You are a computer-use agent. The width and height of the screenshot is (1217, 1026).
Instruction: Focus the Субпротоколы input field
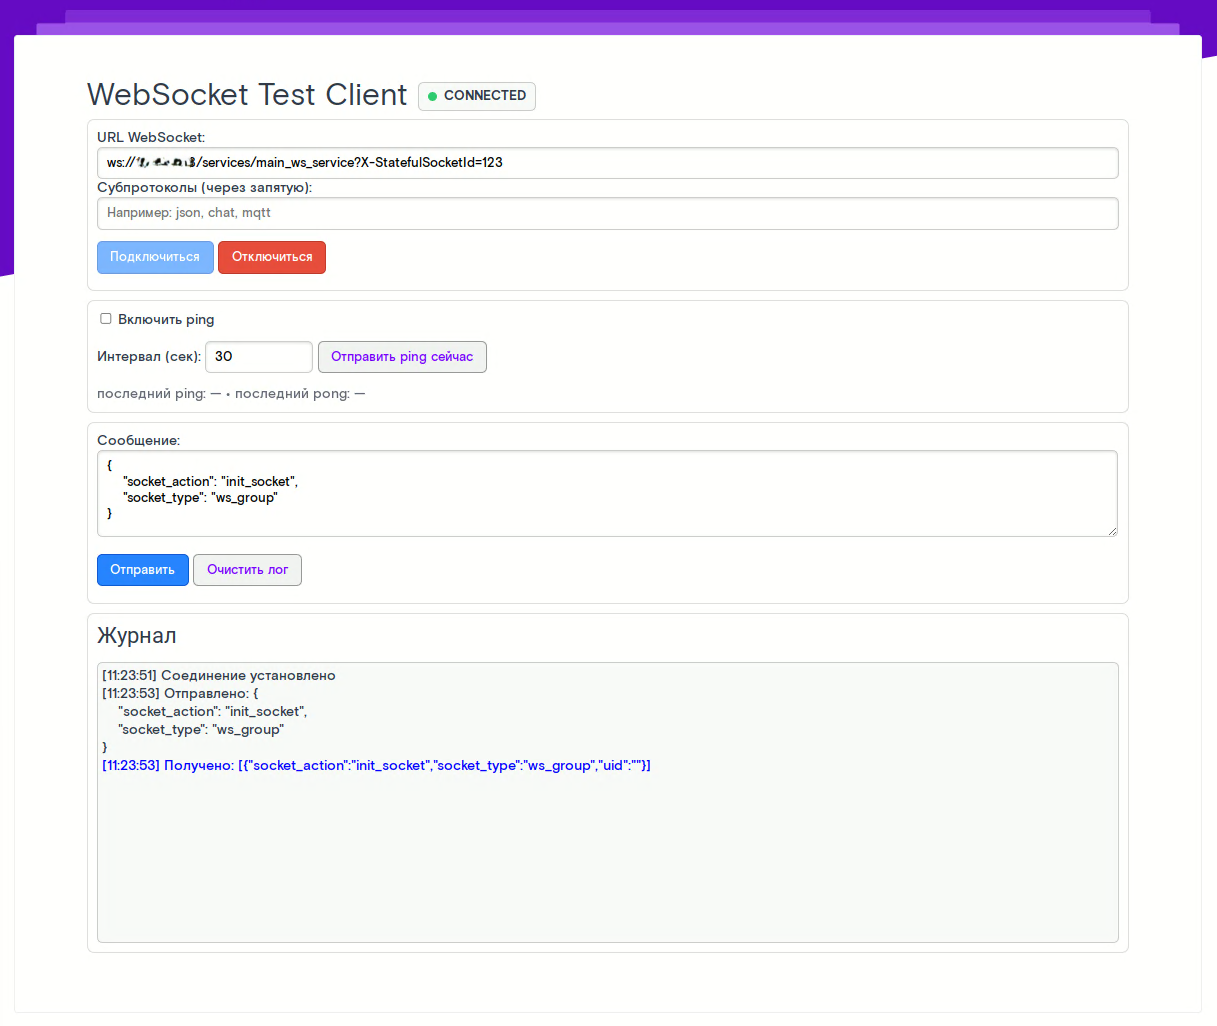point(607,213)
